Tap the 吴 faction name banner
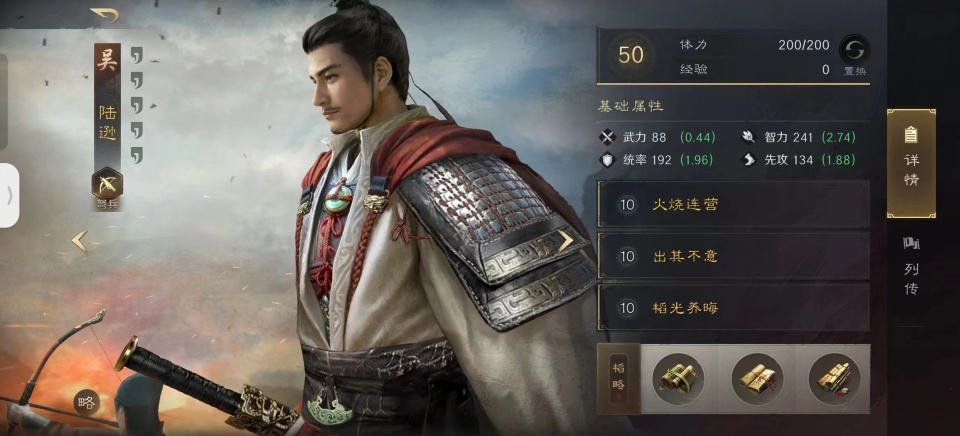Viewport: 960px width, 436px height. (107, 62)
